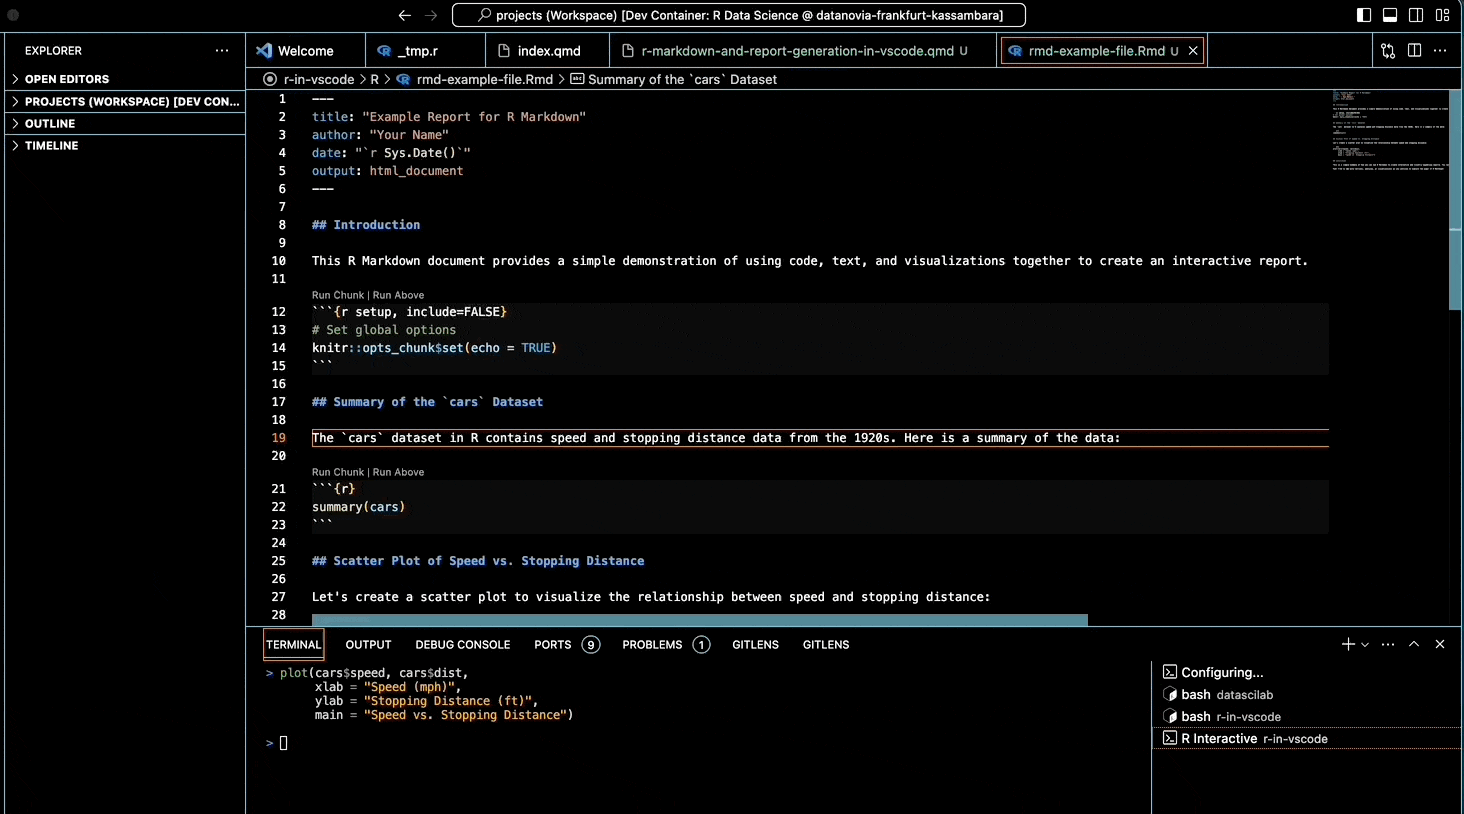
Task: Select the Configuring... terminal
Action: click(x=1306, y=672)
